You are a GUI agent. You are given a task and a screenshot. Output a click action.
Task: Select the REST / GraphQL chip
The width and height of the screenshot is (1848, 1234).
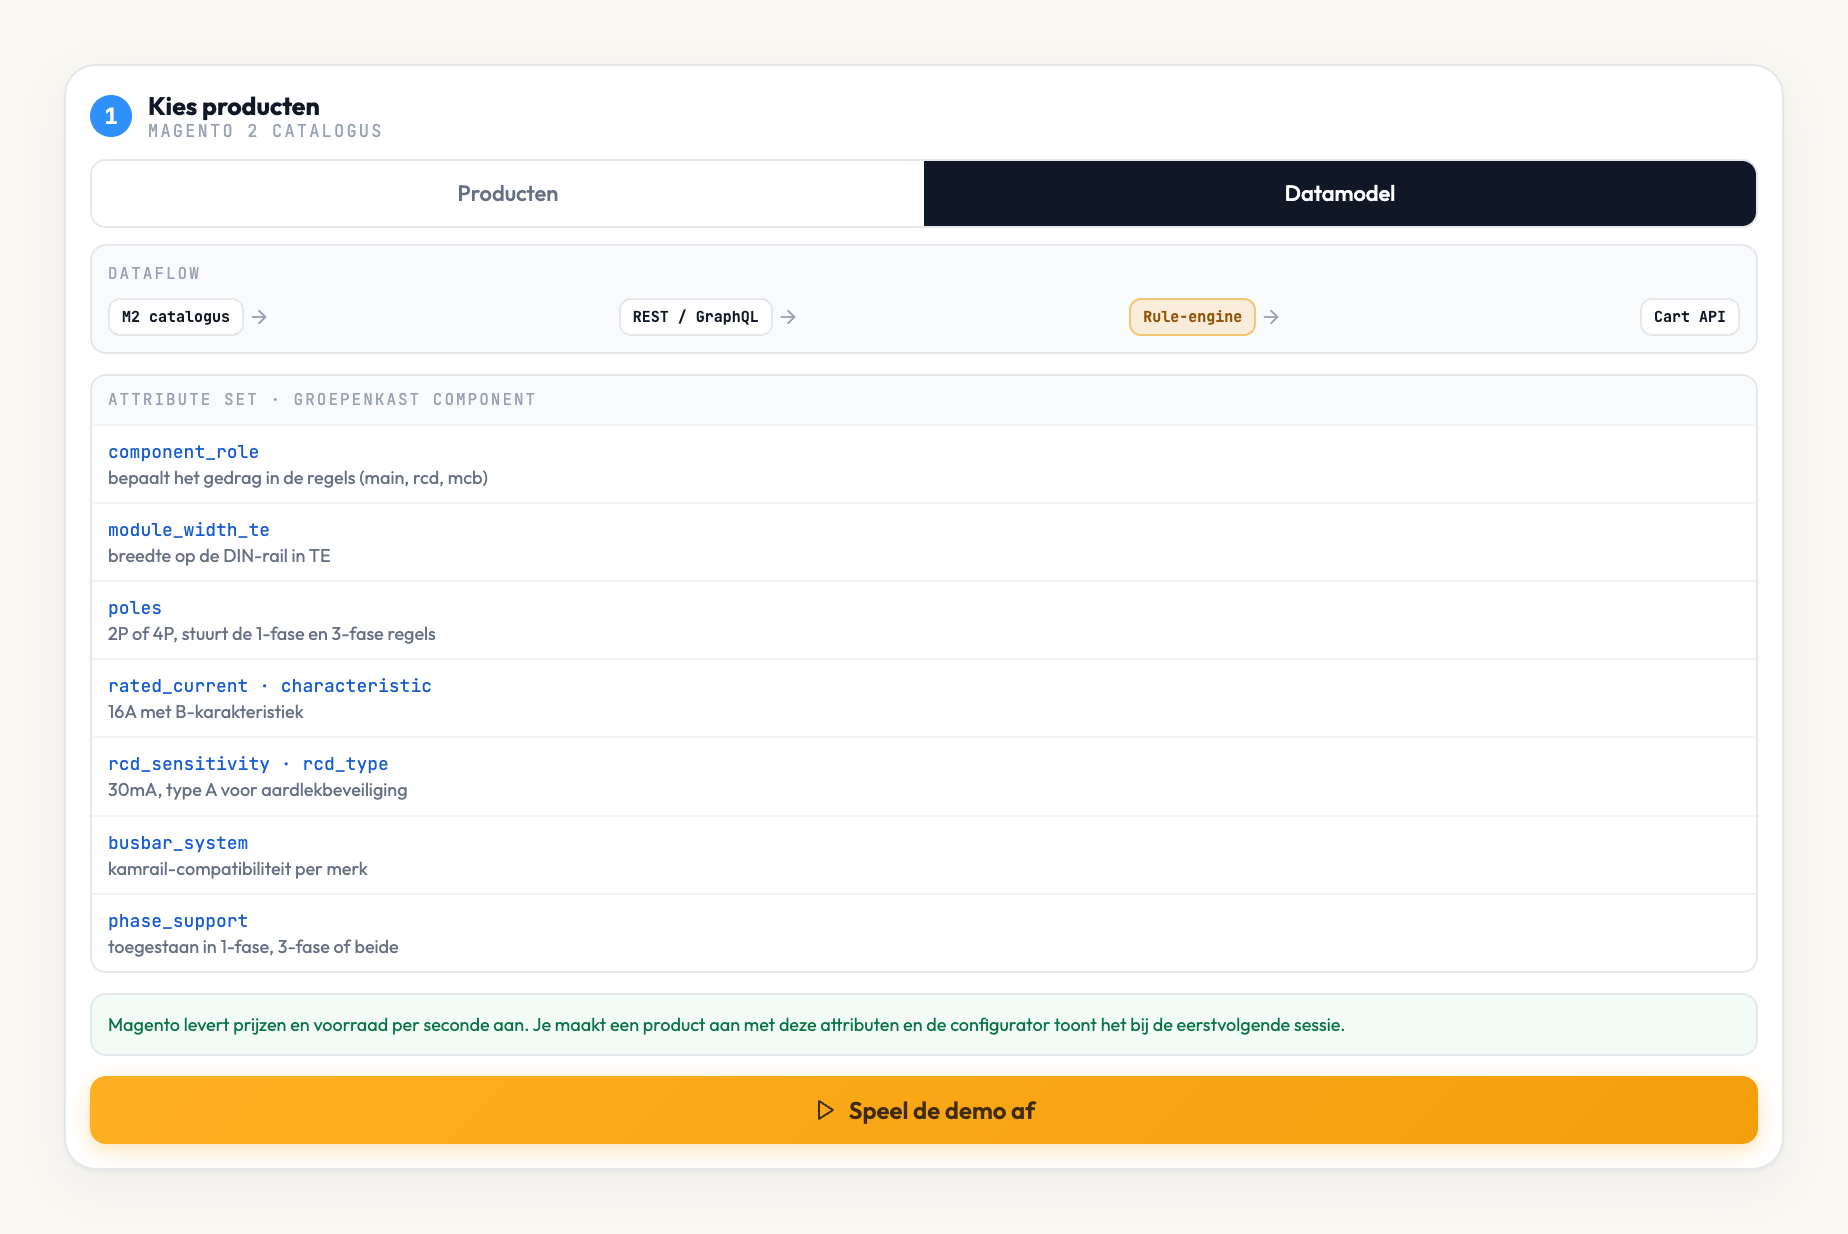696,317
